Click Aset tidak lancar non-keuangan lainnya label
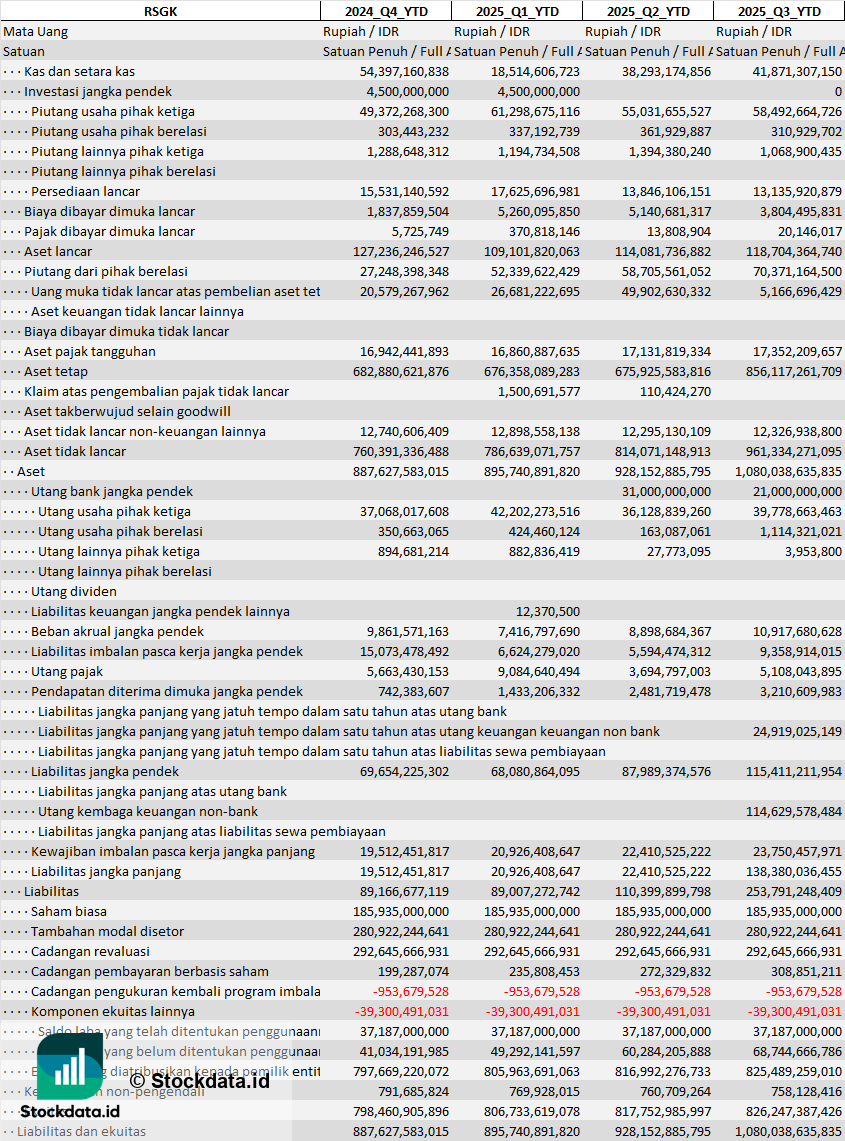Image resolution: width=845 pixels, height=1141 pixels. tap(145, 432)
